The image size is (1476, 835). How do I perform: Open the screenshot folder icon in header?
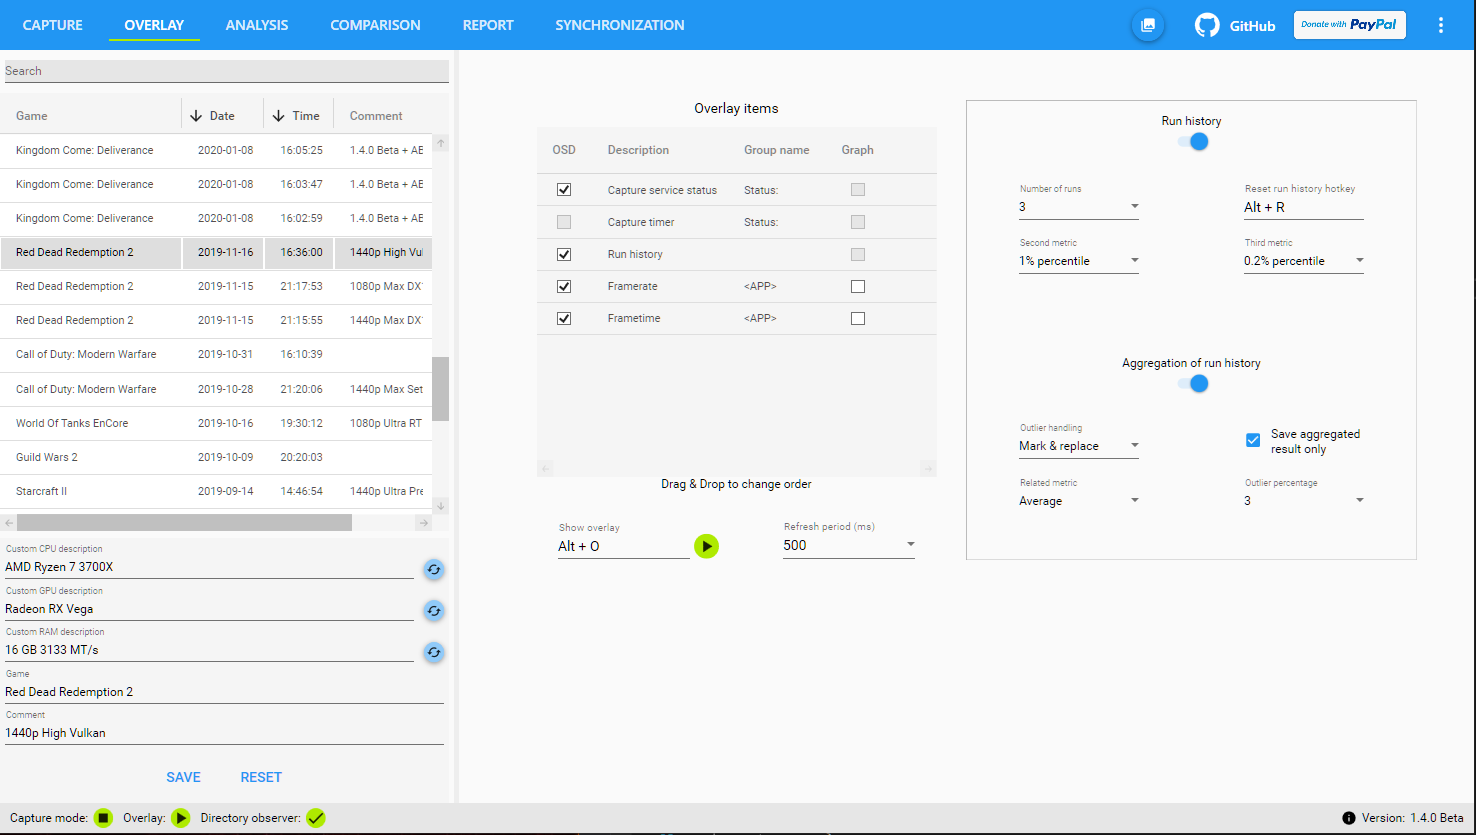(1148, 25)
